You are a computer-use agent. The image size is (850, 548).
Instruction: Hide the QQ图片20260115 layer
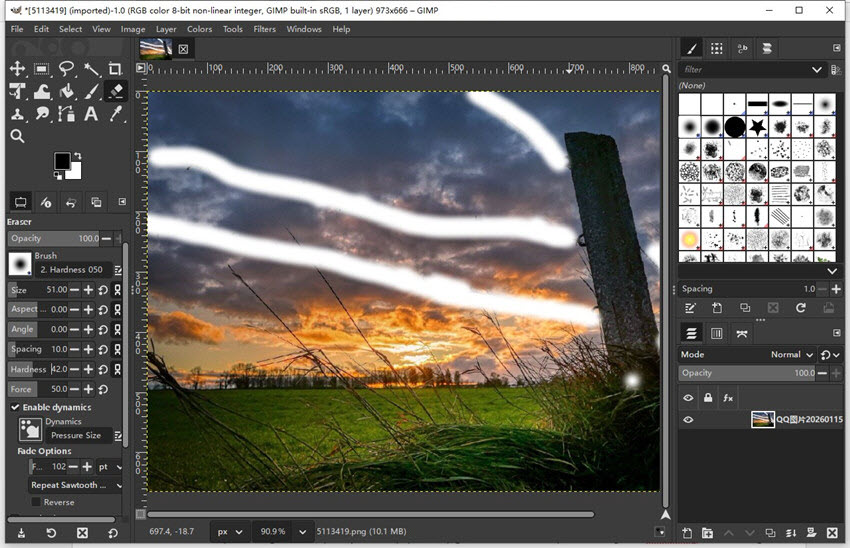click(688, 420)
